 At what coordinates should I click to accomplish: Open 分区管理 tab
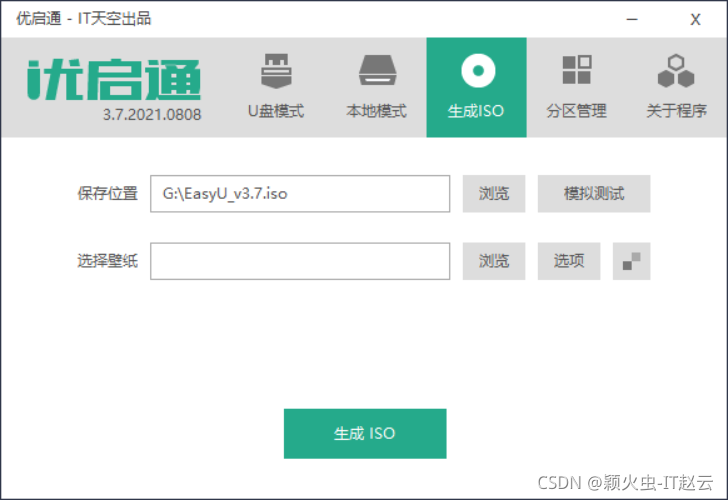(x=577, y=87)
